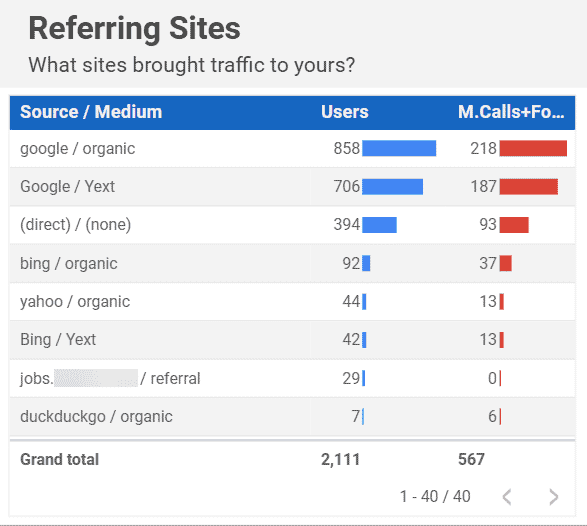Select the google / organic row

(292, 149)
